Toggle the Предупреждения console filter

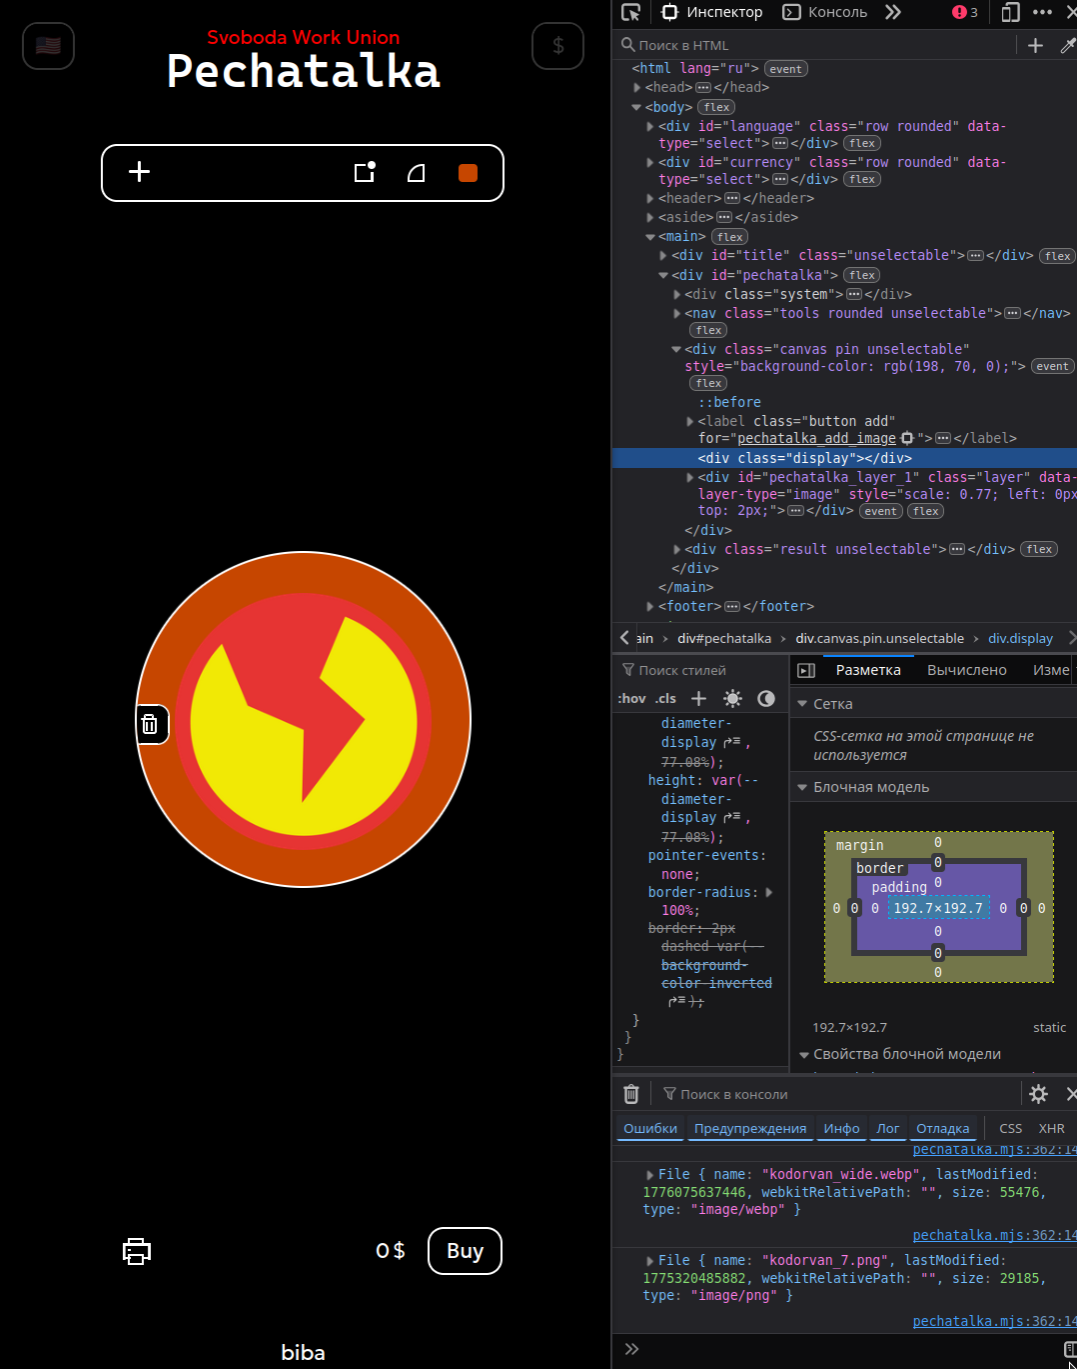[x=750, y=1128]
